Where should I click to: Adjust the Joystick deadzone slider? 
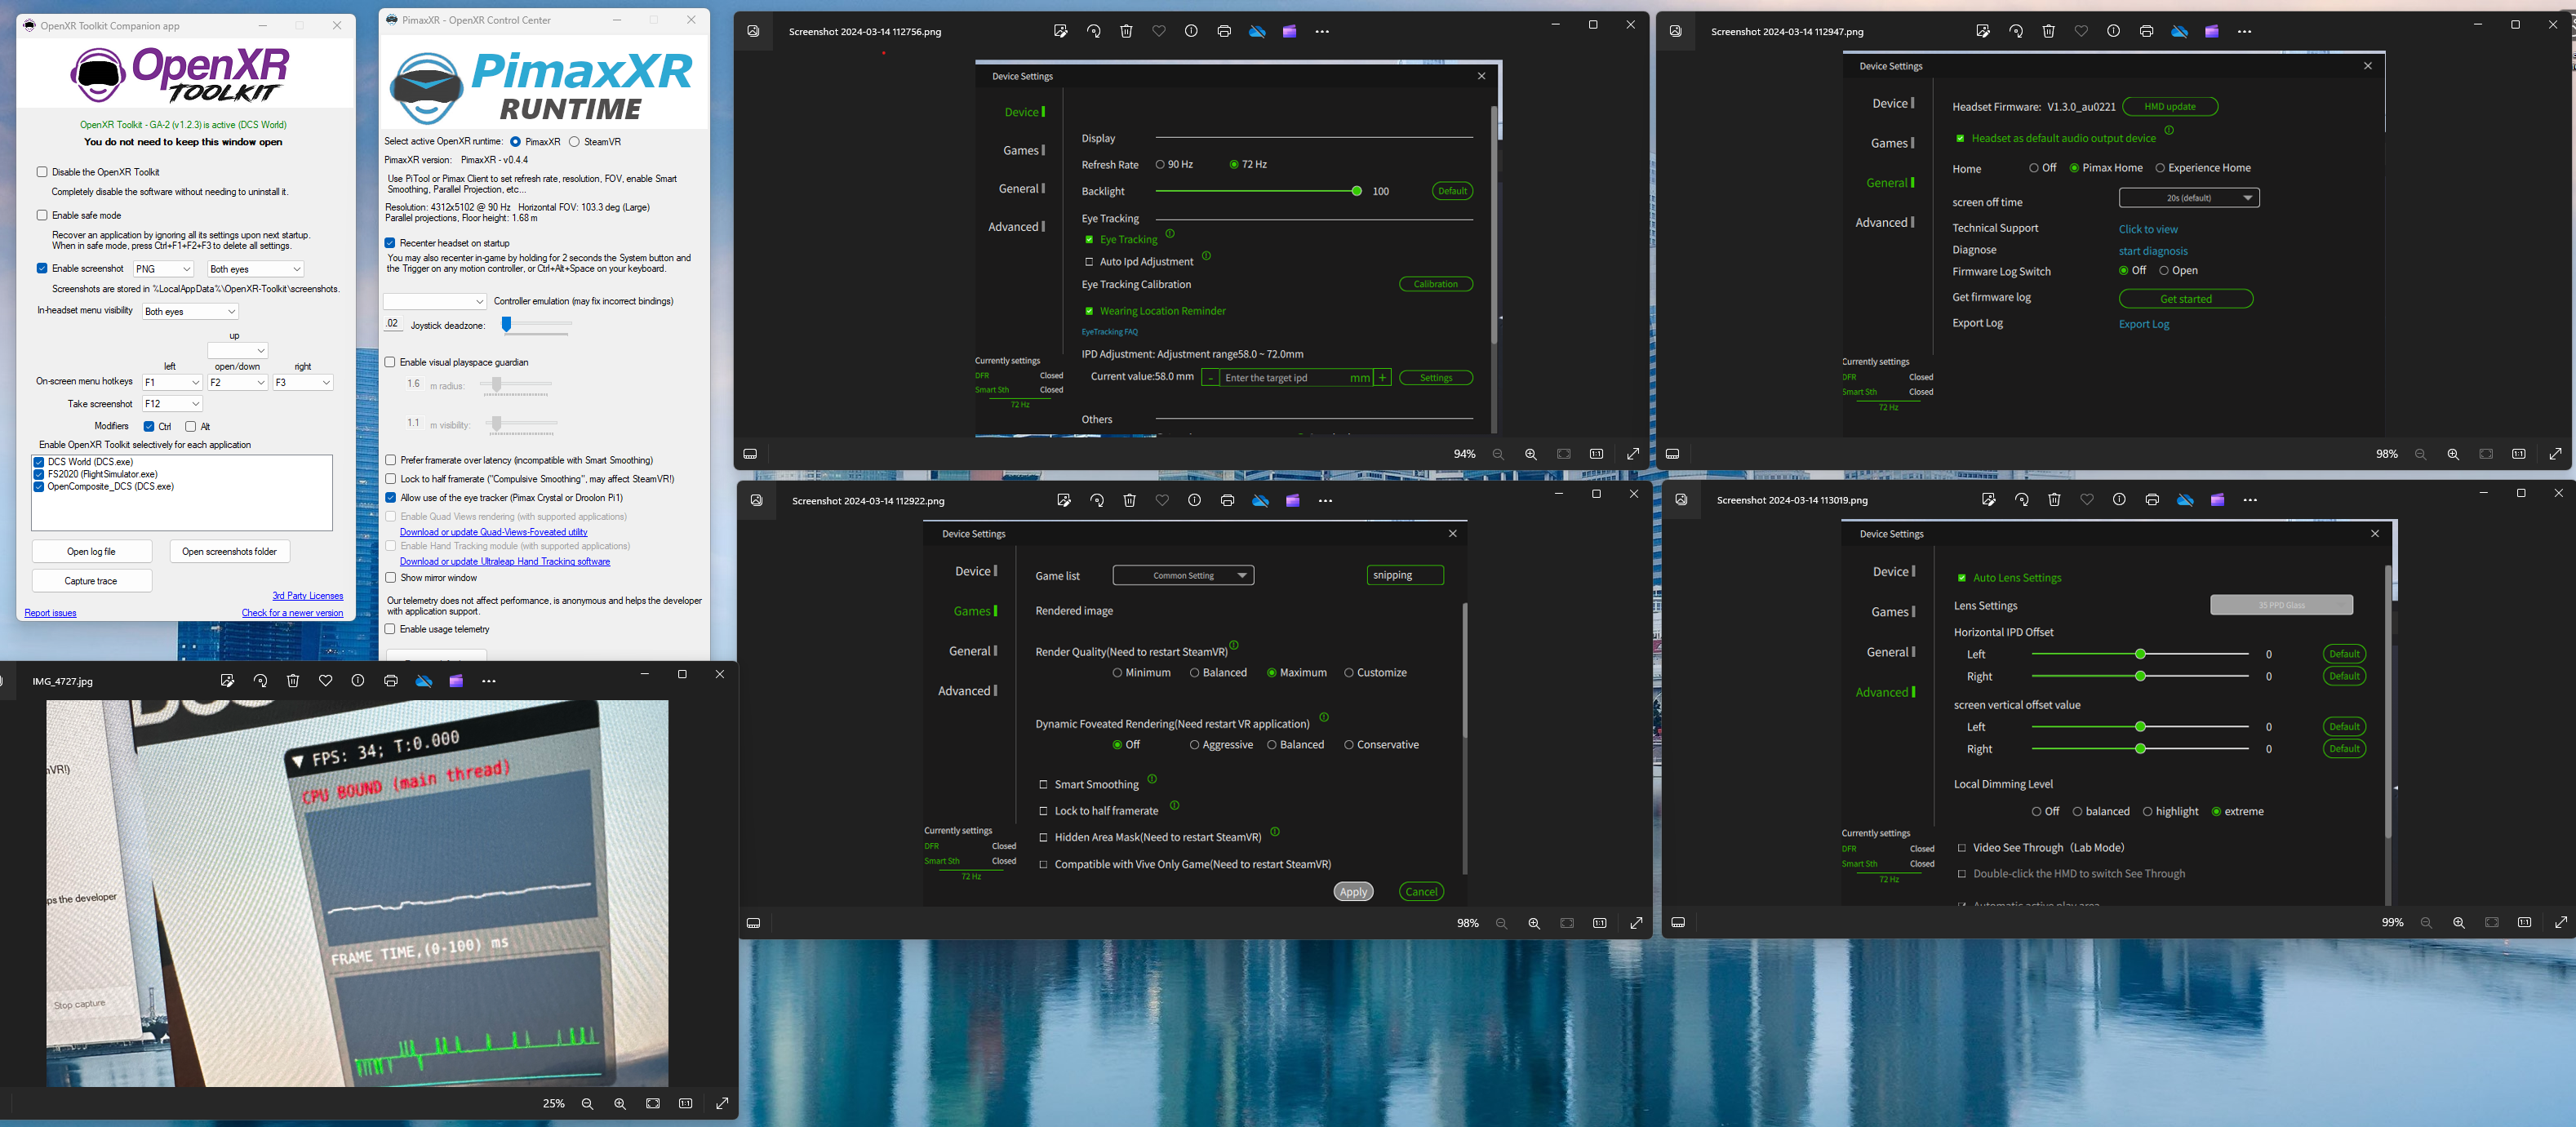[507, 325]
